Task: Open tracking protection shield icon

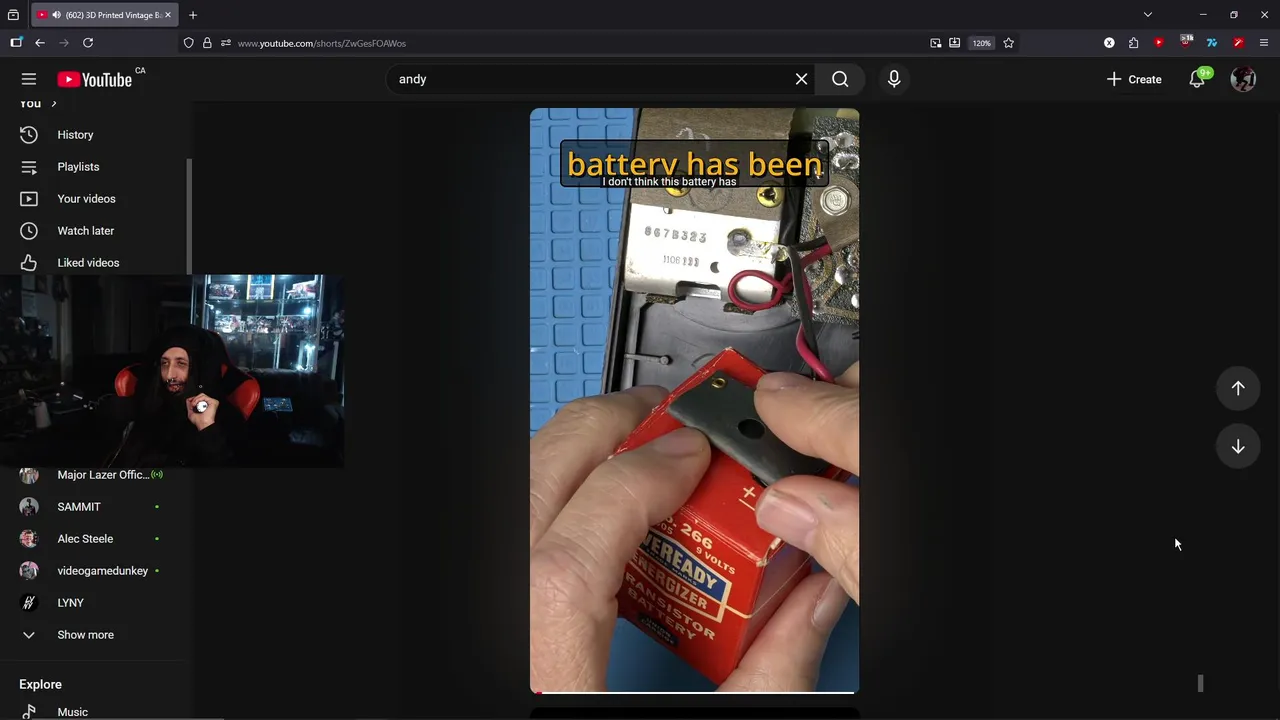Action: 188,43
